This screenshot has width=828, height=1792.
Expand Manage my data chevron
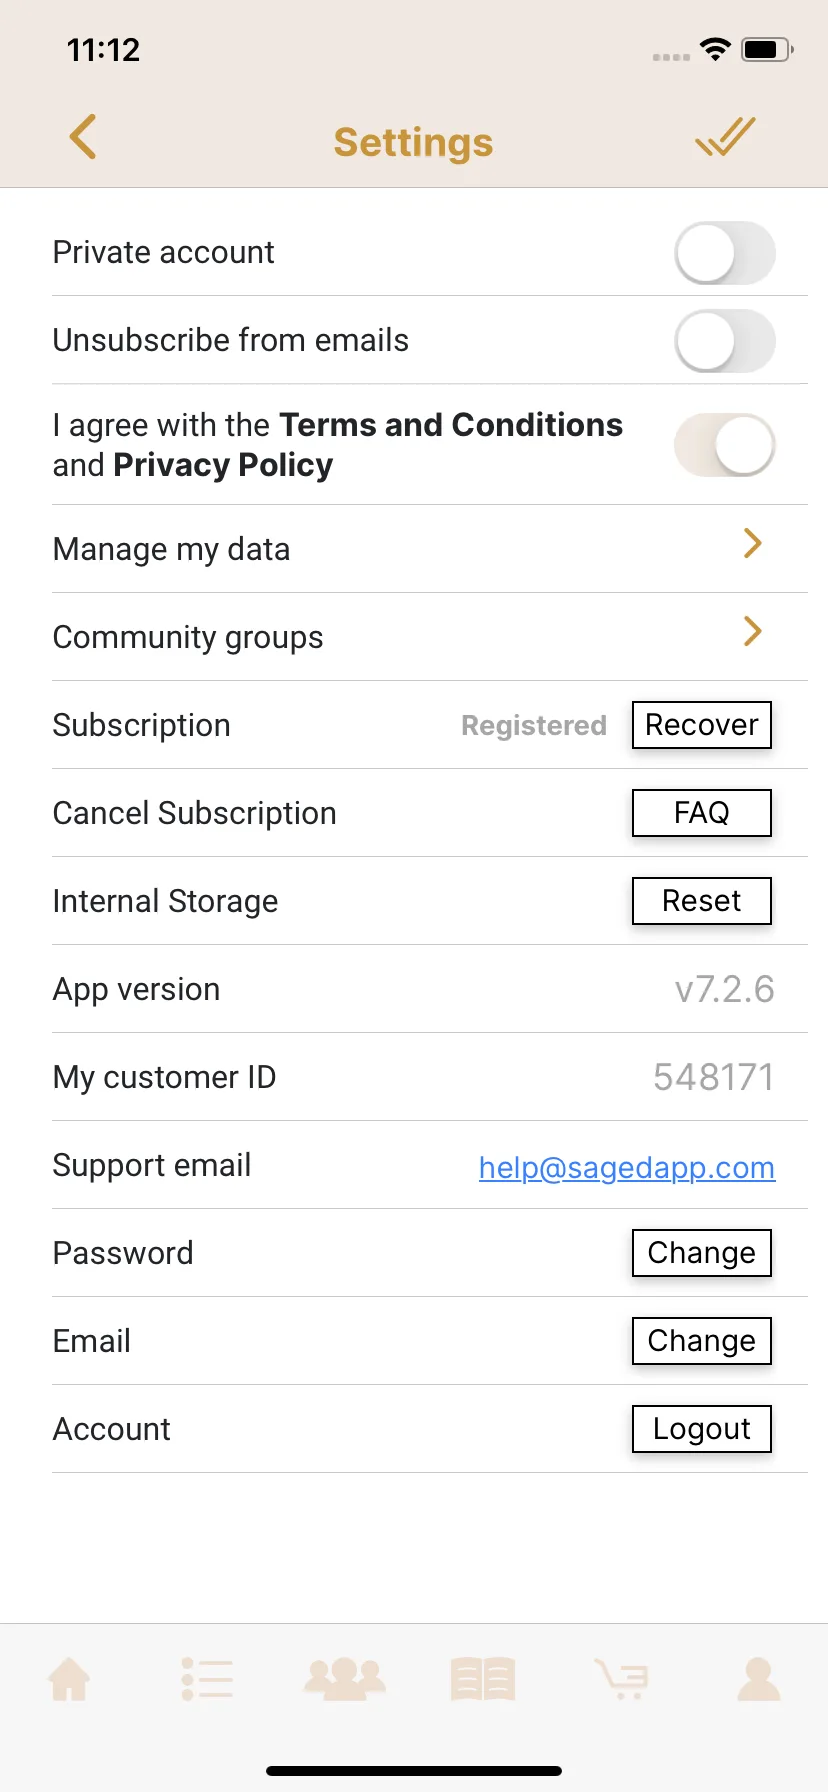[753, 543]
